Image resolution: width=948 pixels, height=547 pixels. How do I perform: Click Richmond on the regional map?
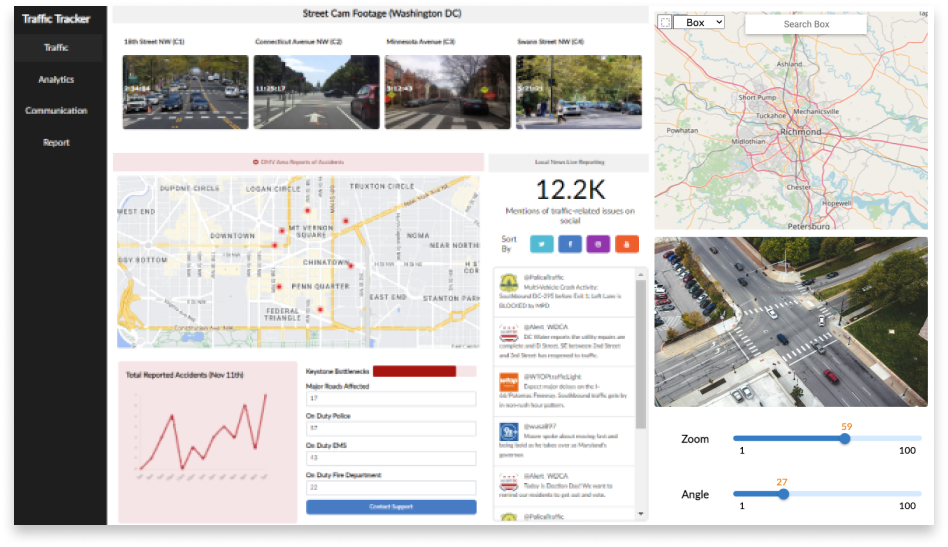[x=800, y=132]
